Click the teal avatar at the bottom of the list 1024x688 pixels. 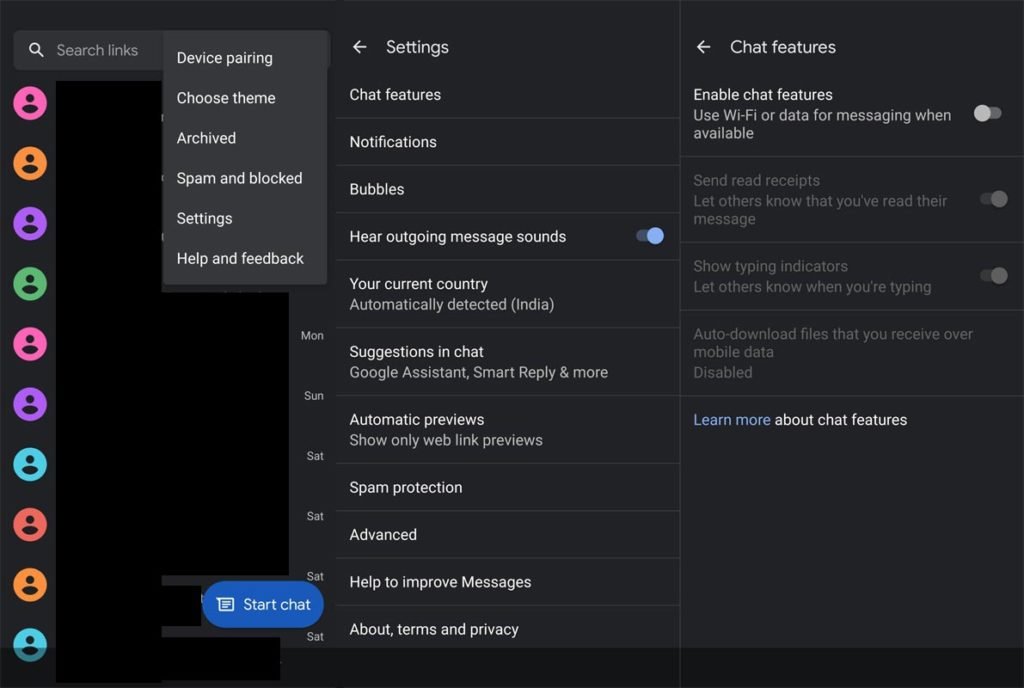point(29,645)
